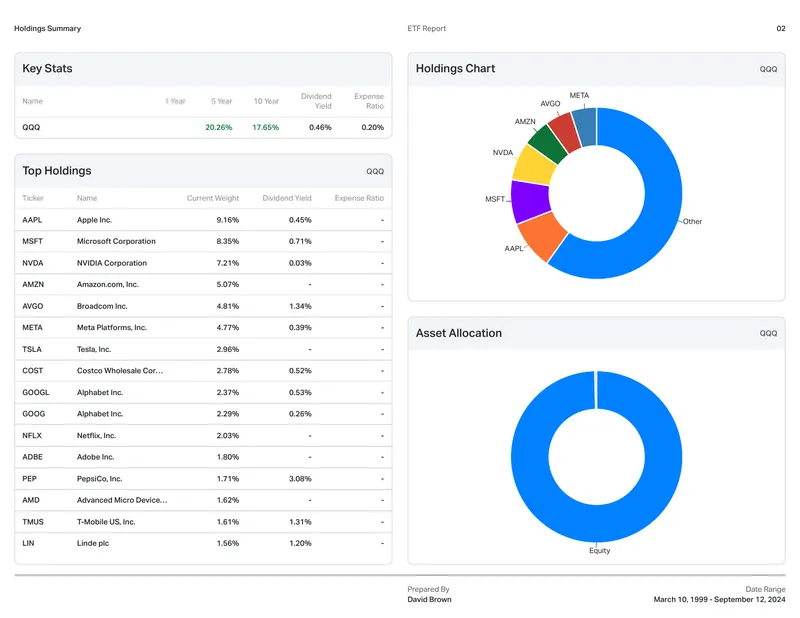This screenshot has width=800, height=618.
Task: Click the Broadcom Inc. name cell
Action: pos(102,306)
